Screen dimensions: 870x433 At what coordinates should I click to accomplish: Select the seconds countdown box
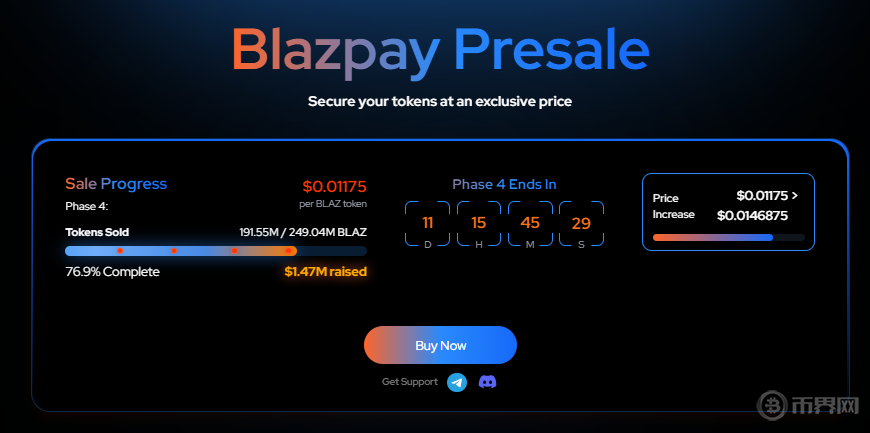(581, 226)
